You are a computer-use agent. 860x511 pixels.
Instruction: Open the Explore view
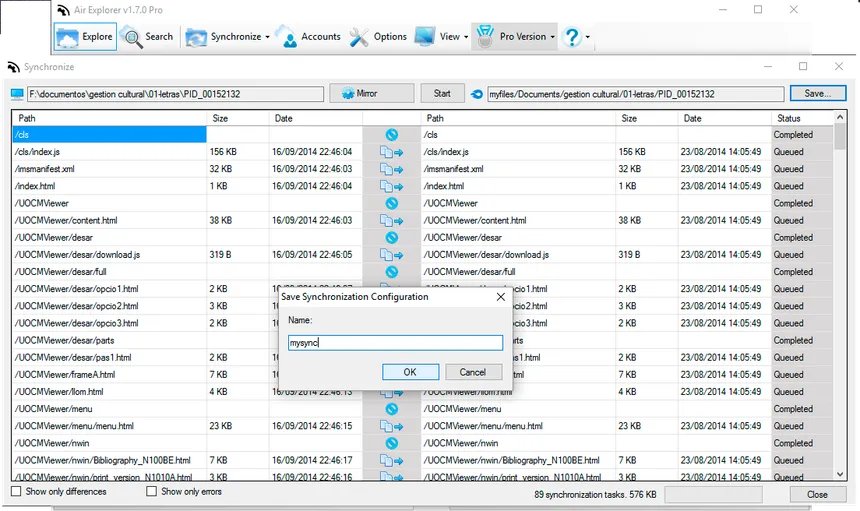point(85,37)
